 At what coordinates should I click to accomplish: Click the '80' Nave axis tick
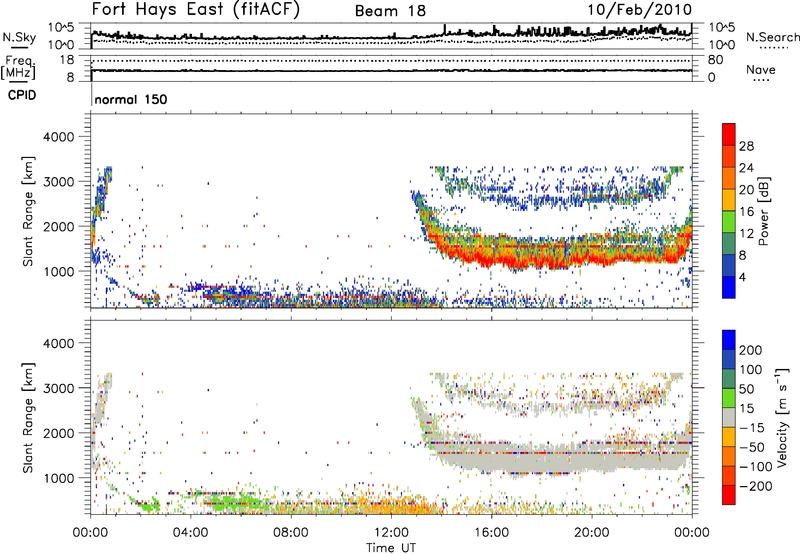(716, 60)
